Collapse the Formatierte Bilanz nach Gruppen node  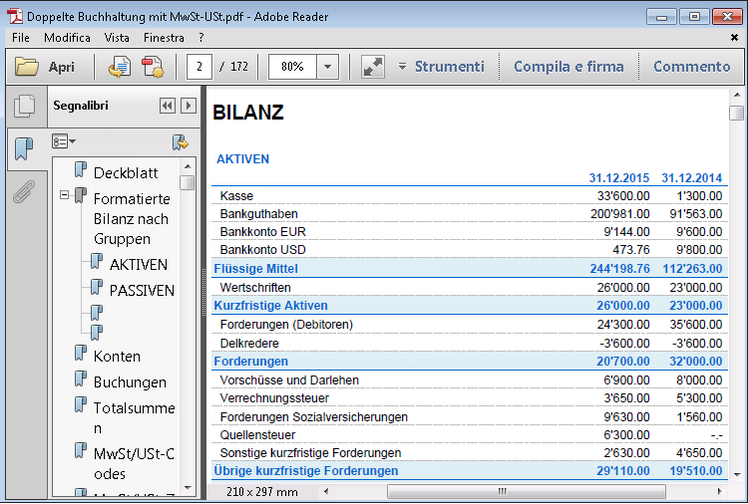(64, 195)
